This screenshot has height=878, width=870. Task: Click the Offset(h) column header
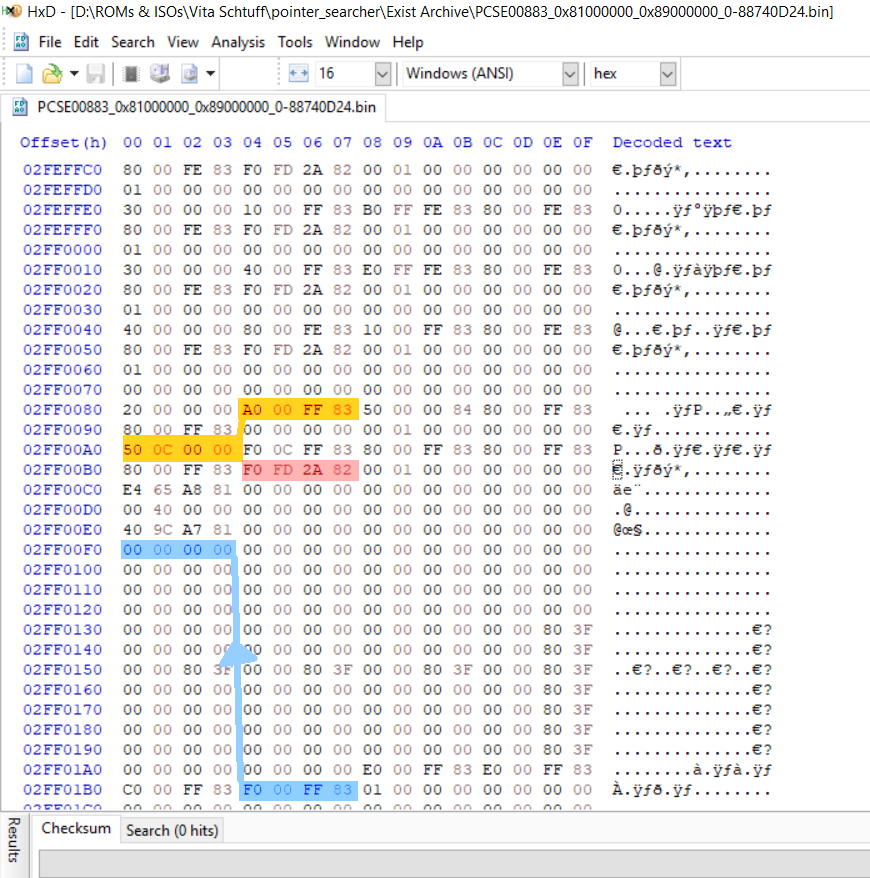pos(63,142)
